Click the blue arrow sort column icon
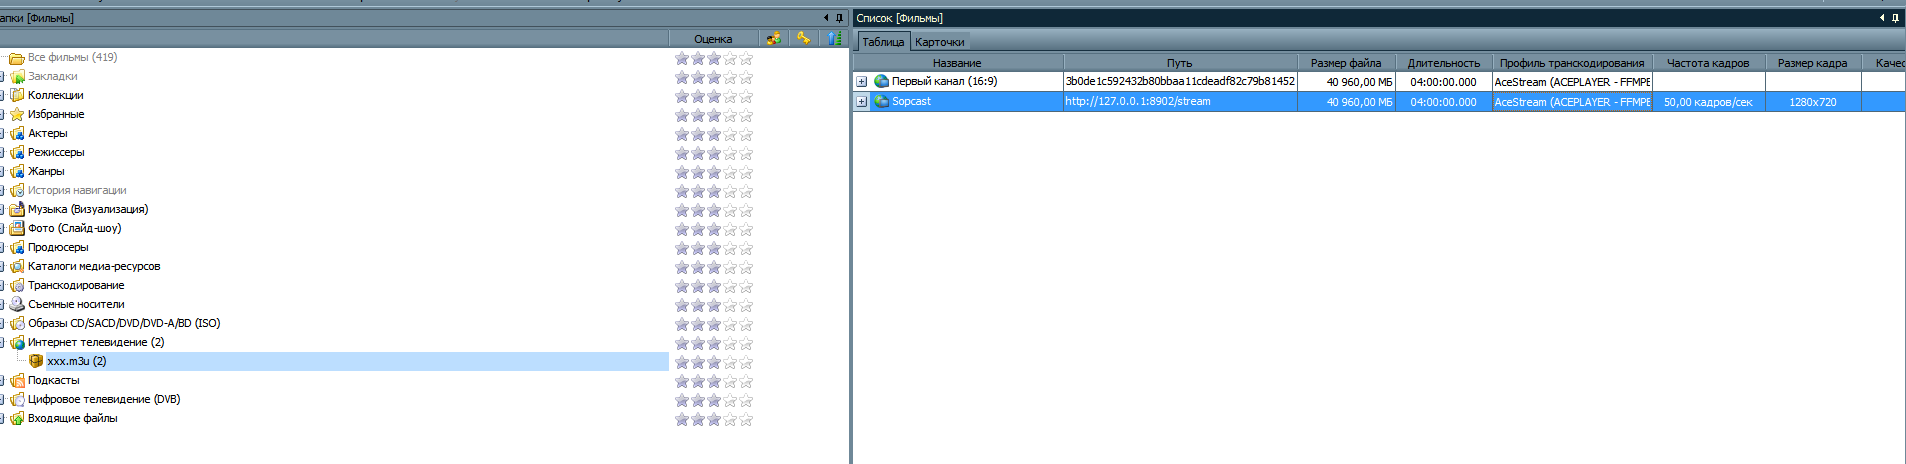The height and width of the screenshot is (464, 1906). tap(834, 39)
